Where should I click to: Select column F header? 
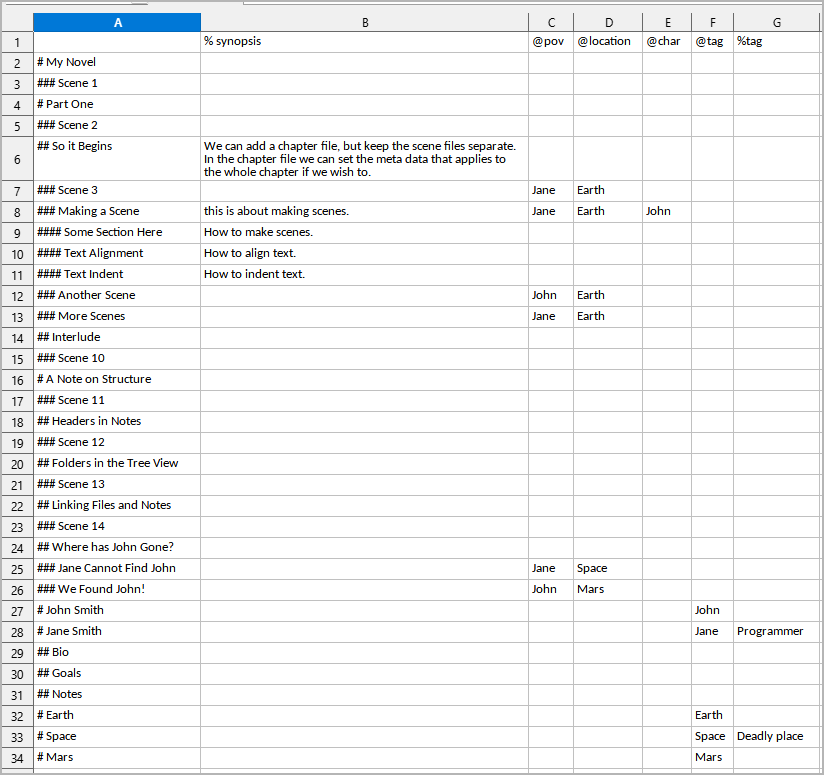[713, 23]
